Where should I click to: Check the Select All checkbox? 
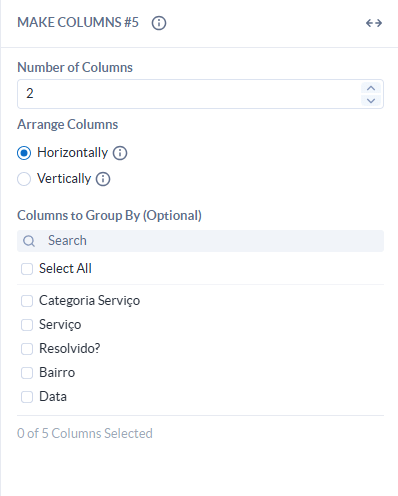pos(27,269)
